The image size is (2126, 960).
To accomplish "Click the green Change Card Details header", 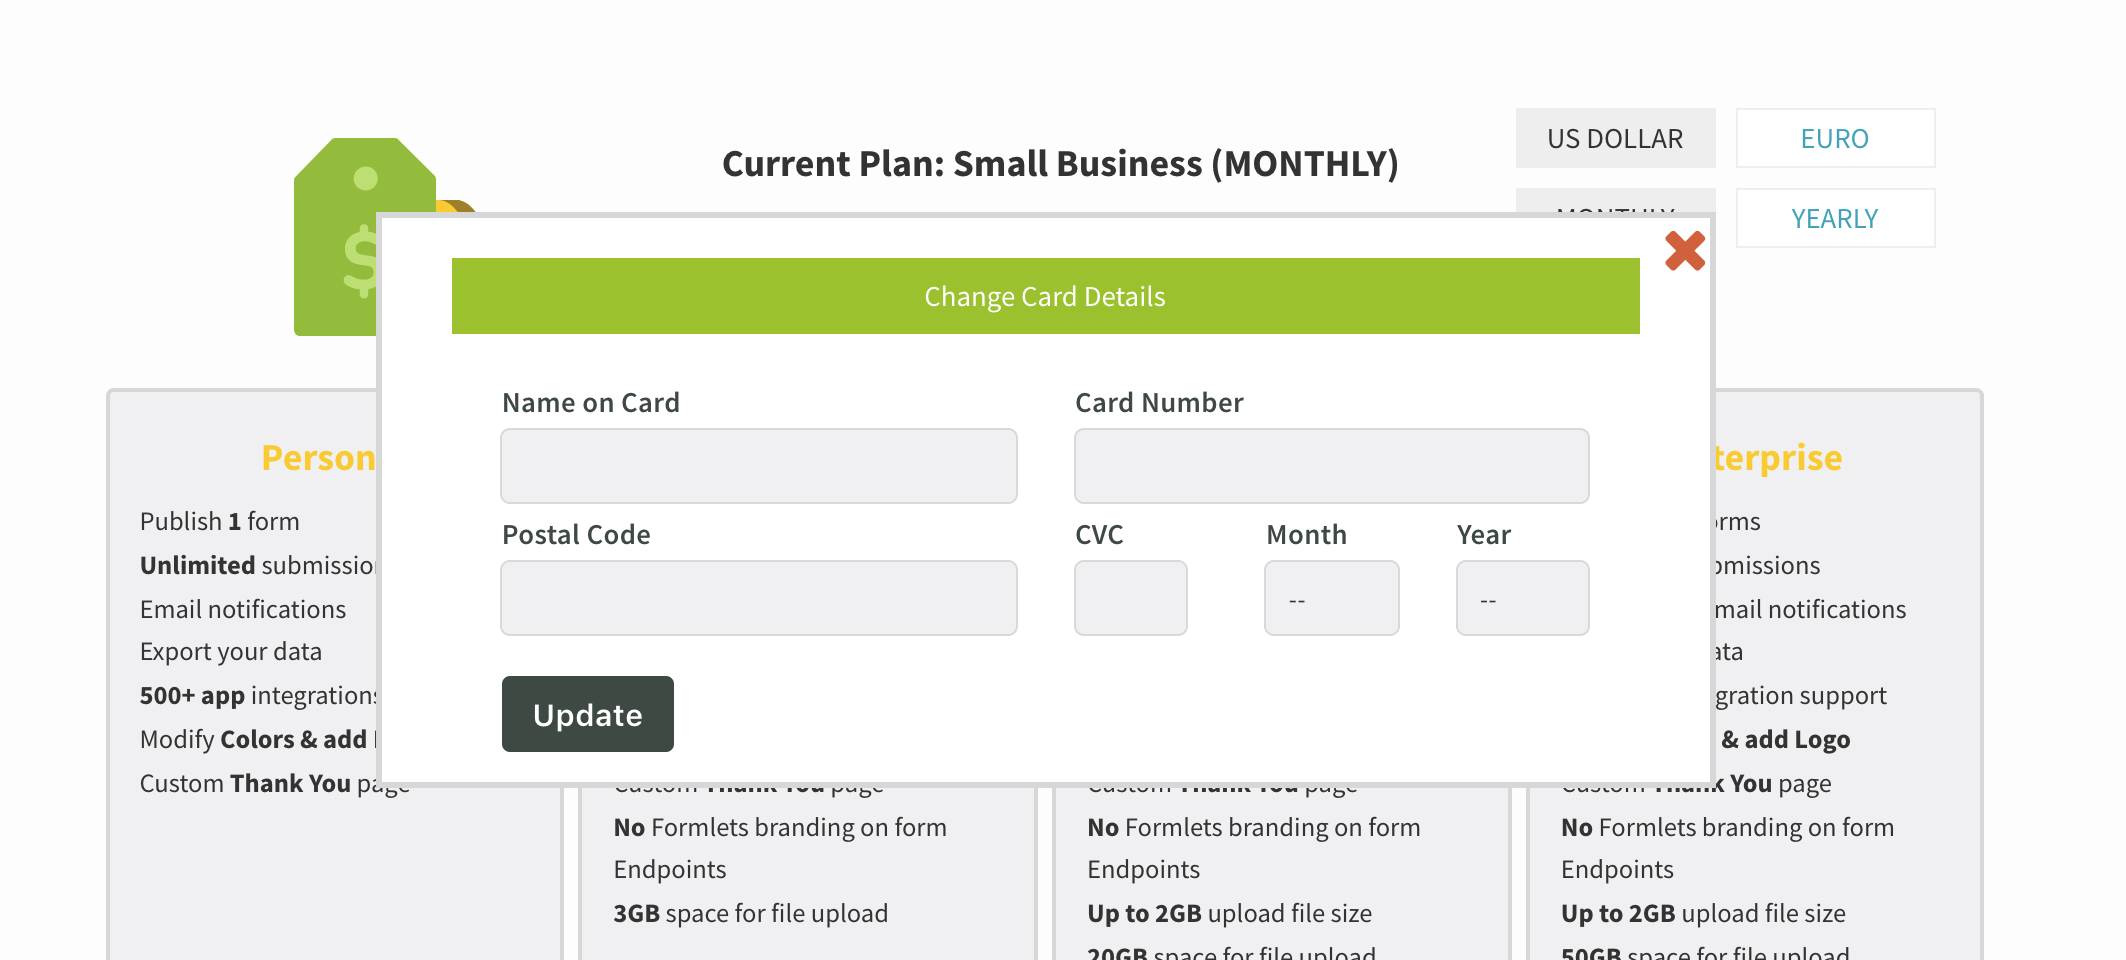I will (1045, 296).
